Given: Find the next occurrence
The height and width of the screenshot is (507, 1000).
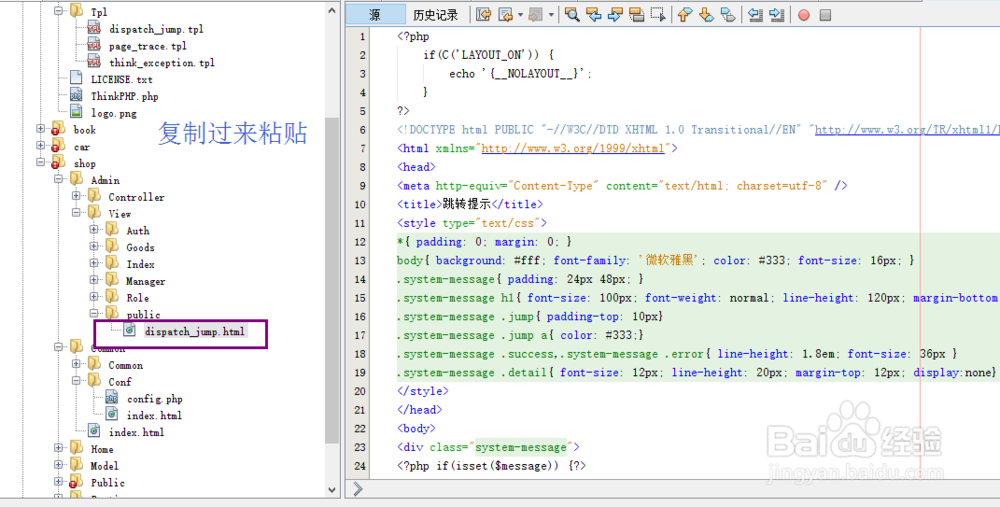Looking at the screenshot, I should click(x=615, y=15).
